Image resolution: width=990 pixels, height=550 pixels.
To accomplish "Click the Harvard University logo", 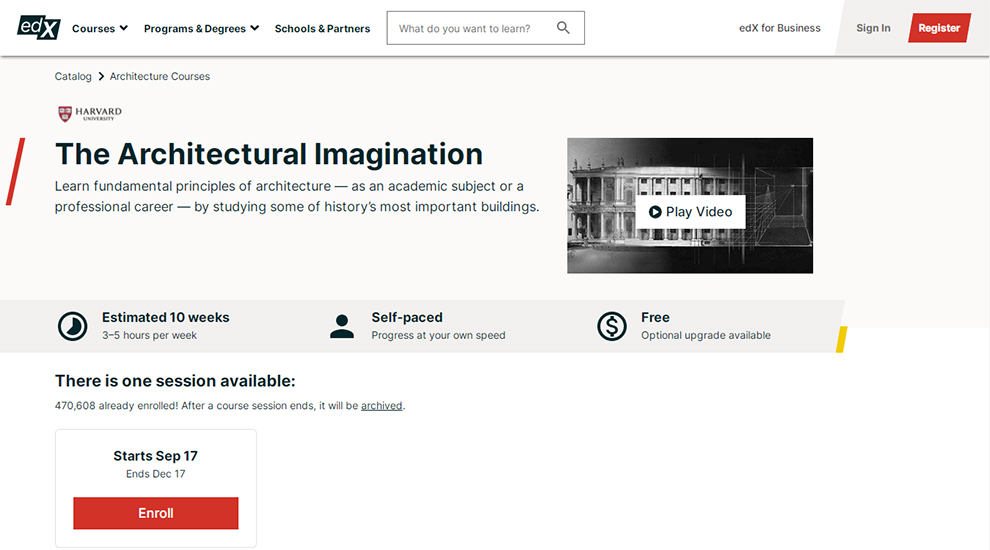I will point(90,114).
